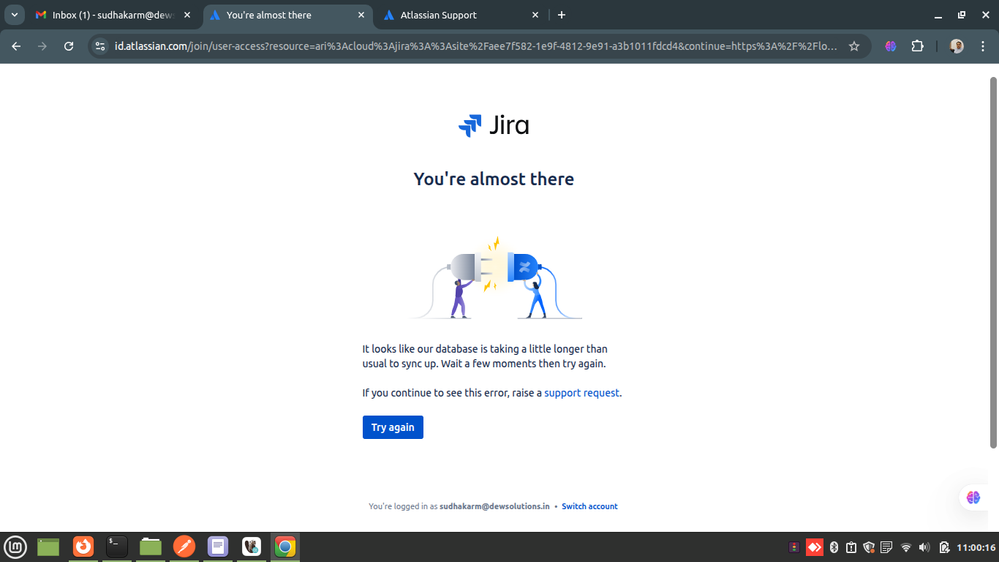Click the page vertical scrollbar
999x562 pixels.
[993, 263]
